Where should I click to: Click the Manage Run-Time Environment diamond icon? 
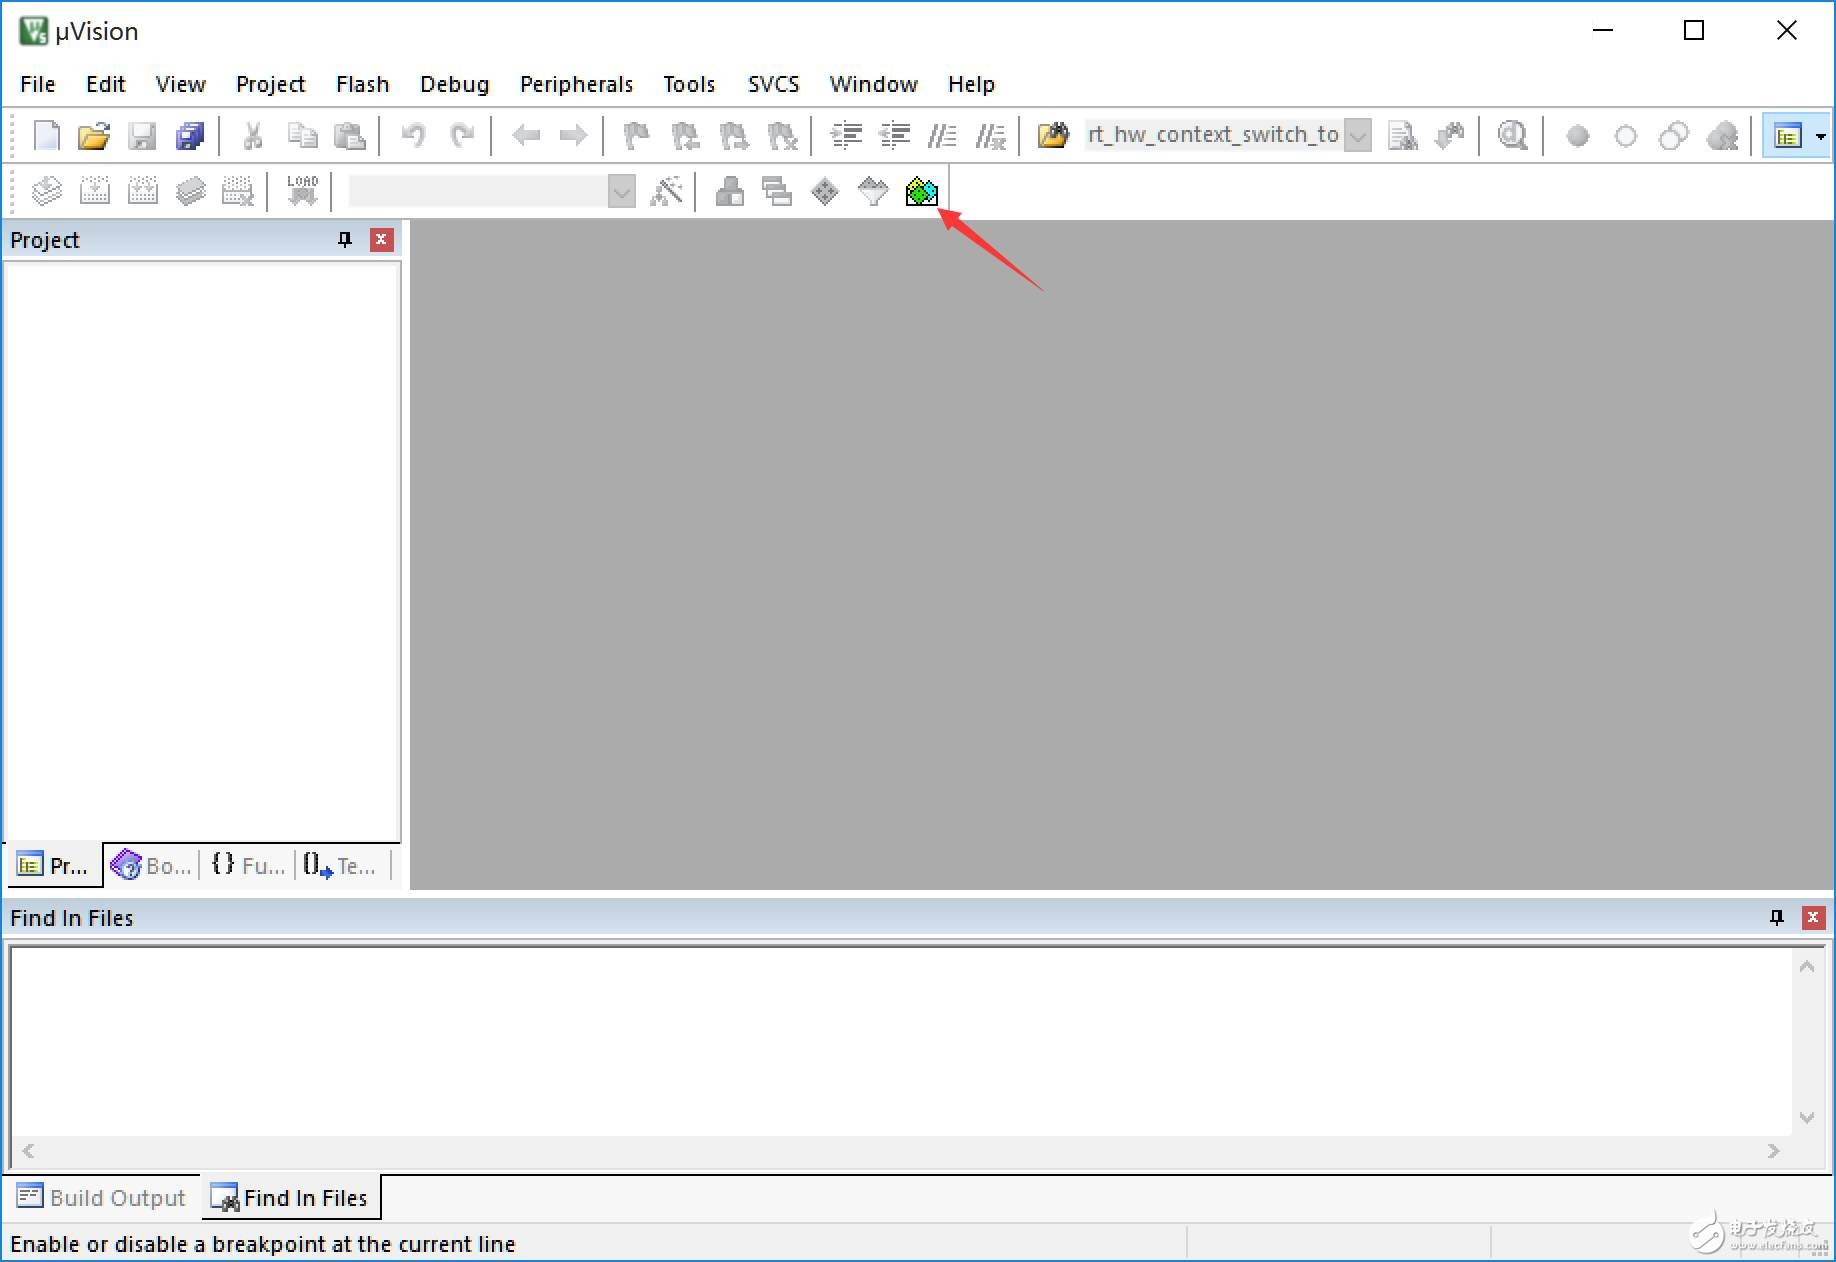[x=824, y=191]
